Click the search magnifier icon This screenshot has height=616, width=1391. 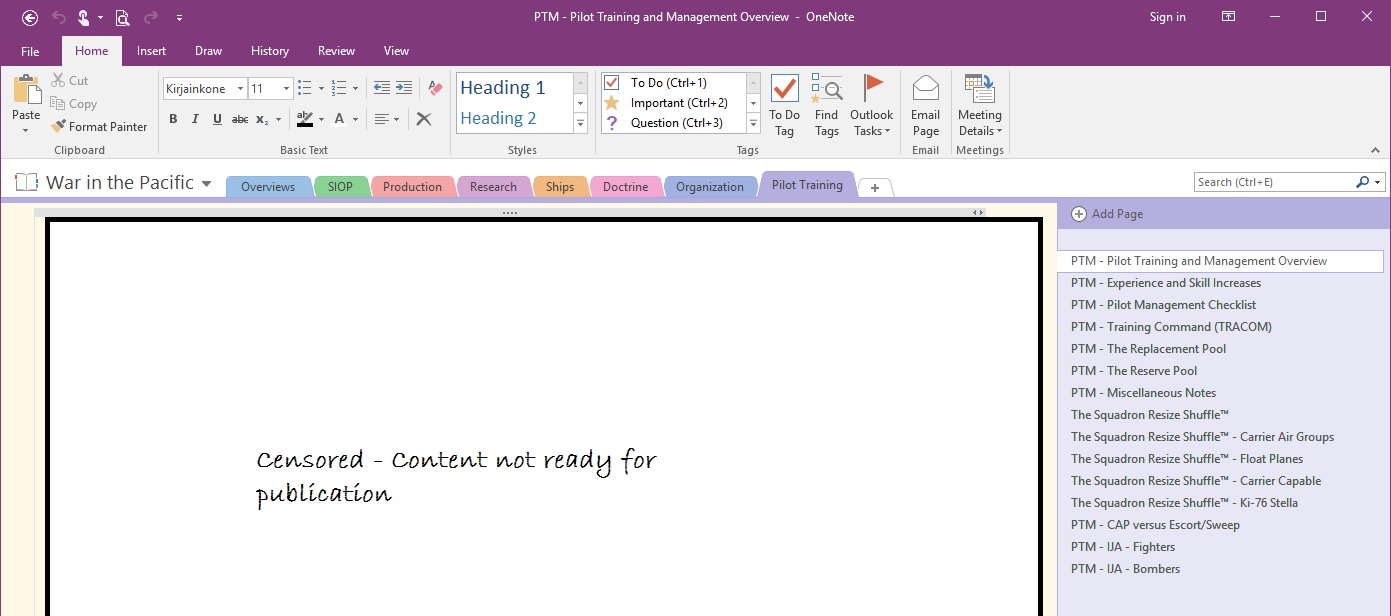[1362, 182]
